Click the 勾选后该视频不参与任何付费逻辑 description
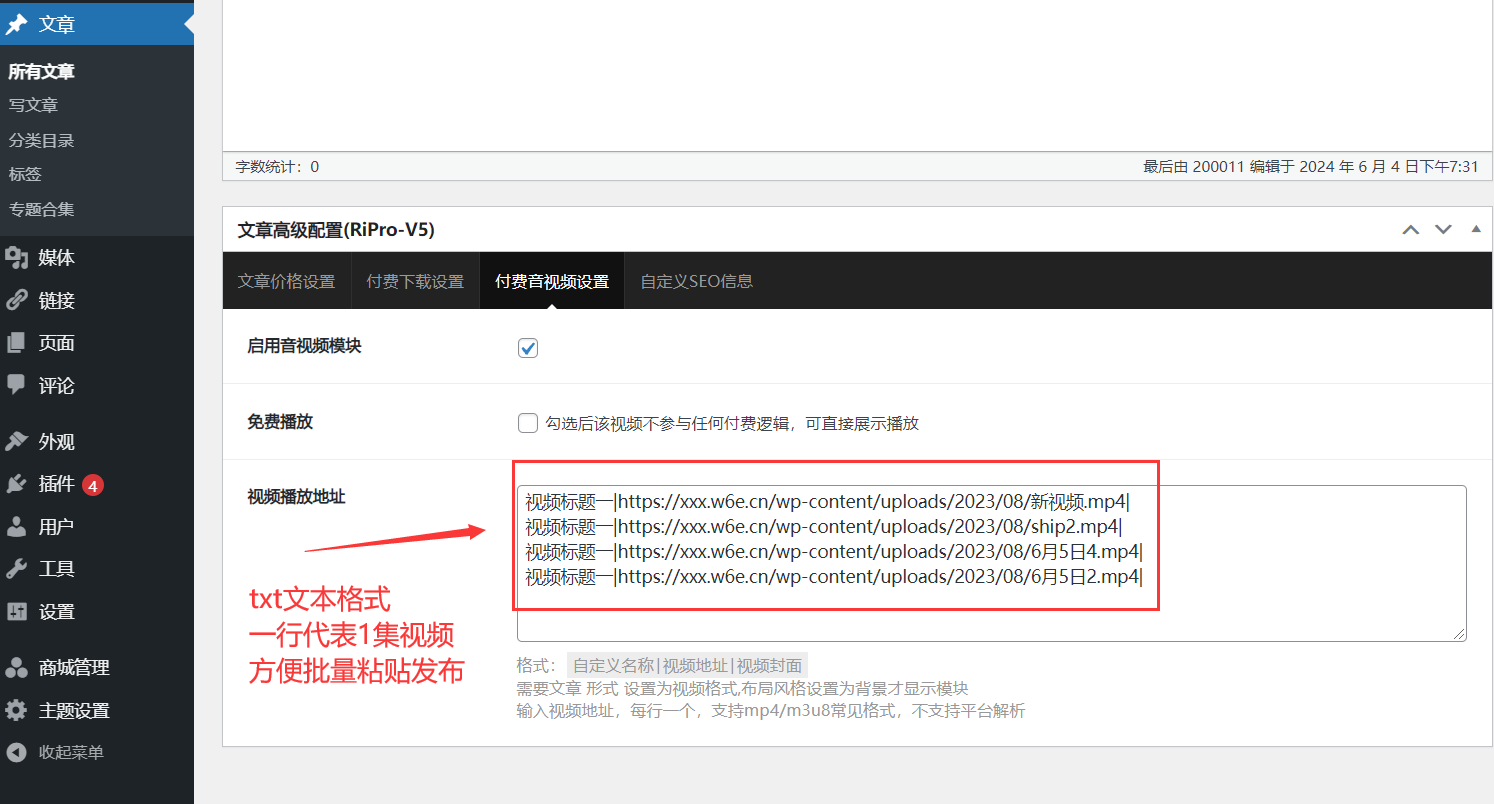The height and width of the screenshot is (804, 1494). (732, 423)
